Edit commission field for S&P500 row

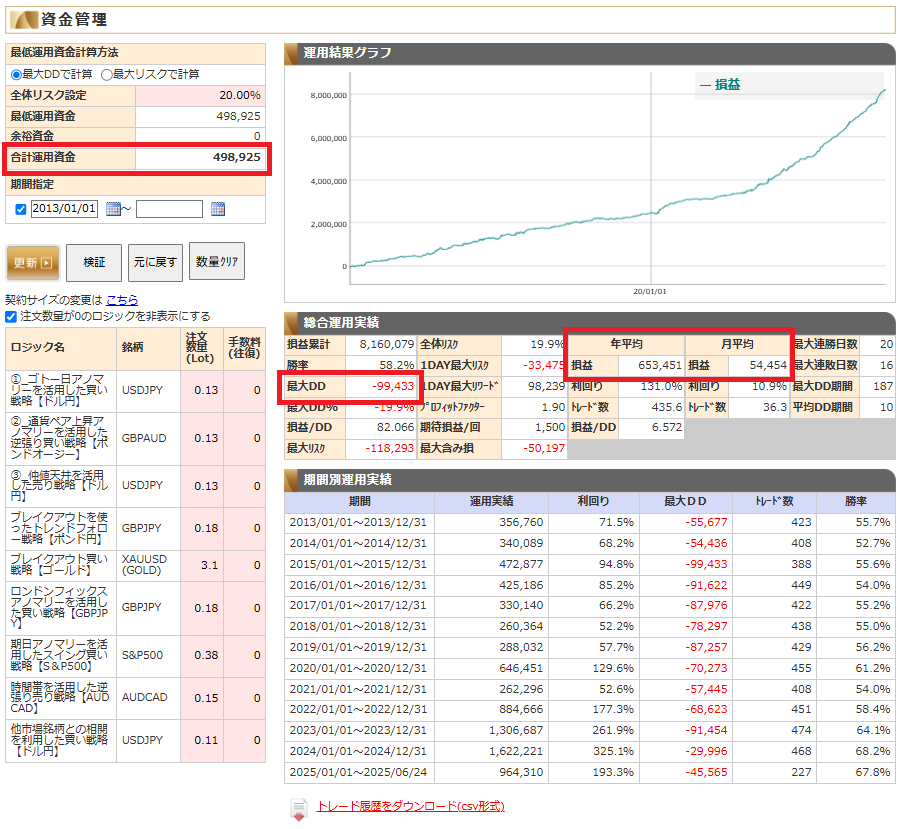click(244, 655)
